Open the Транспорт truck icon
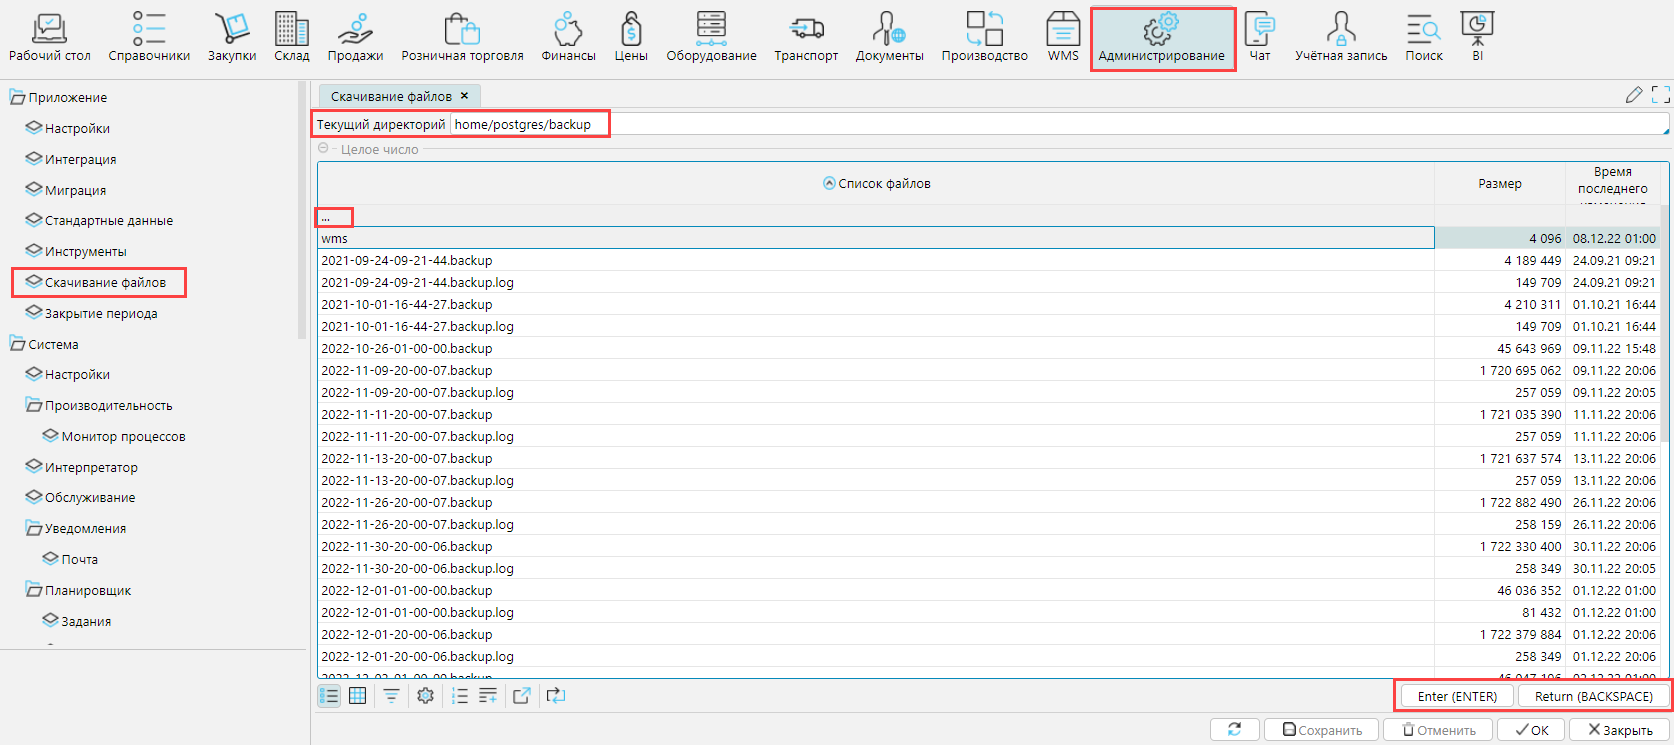The height and width of the screenshot is (745, 1674). click(806, 30)
